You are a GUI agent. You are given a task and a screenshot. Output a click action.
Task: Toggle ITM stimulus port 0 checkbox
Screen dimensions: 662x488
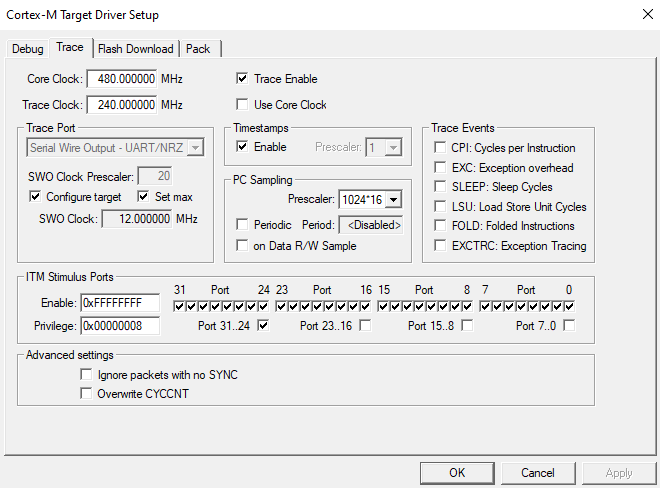pos(570,306)
